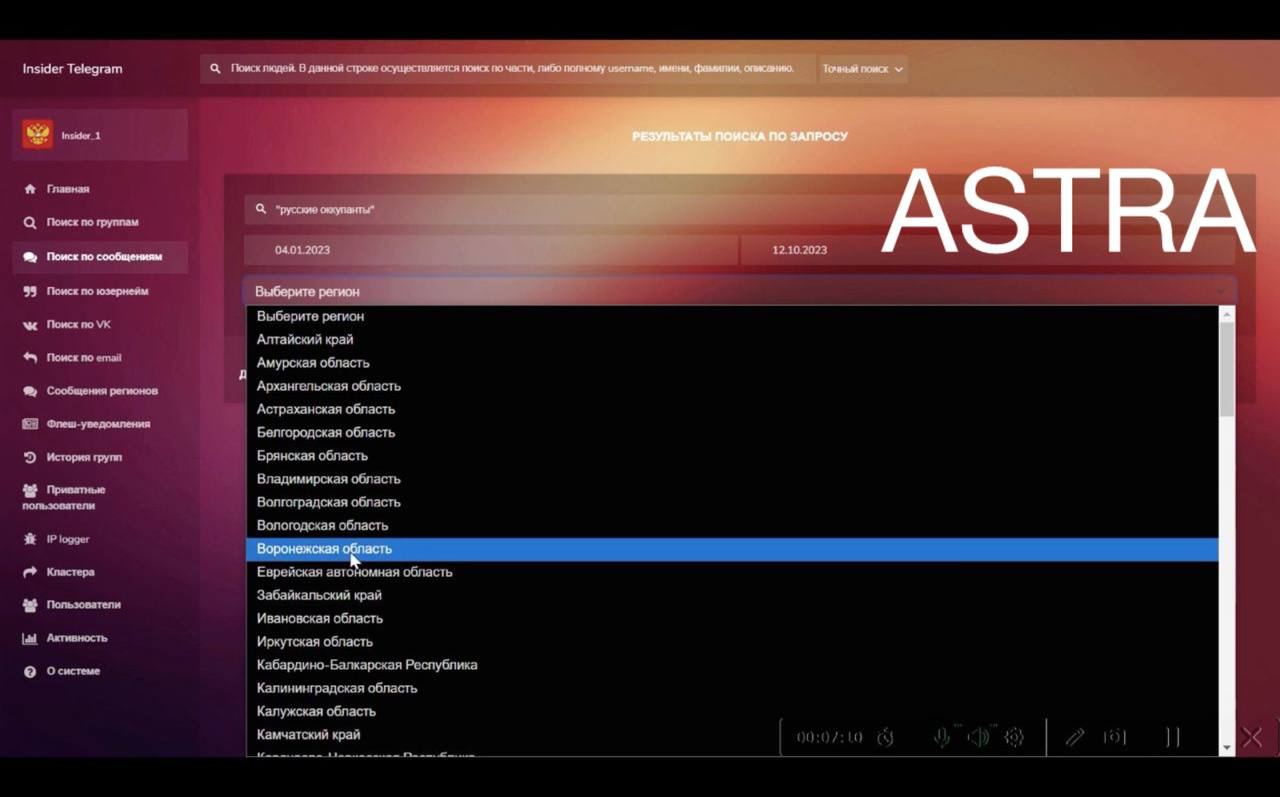Select the pencil annotation tool in recorder bar
This screenshot has height=797, width=1280.
[x=1075, y=737]
